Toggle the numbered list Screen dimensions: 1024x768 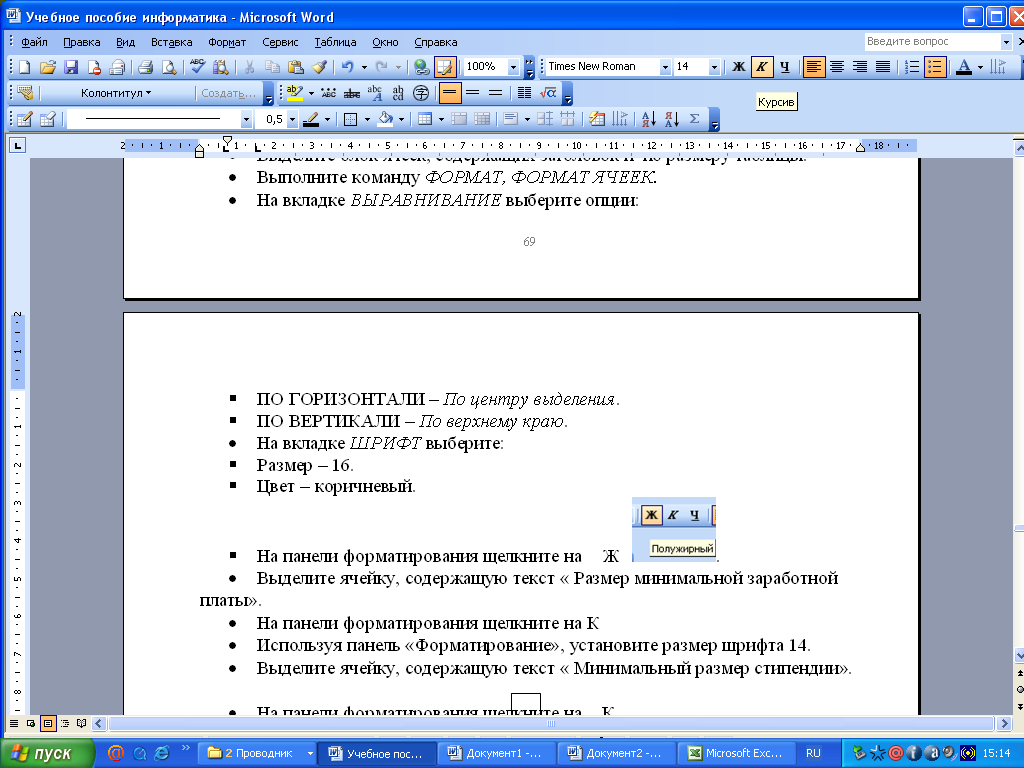(x=912, y=67)
